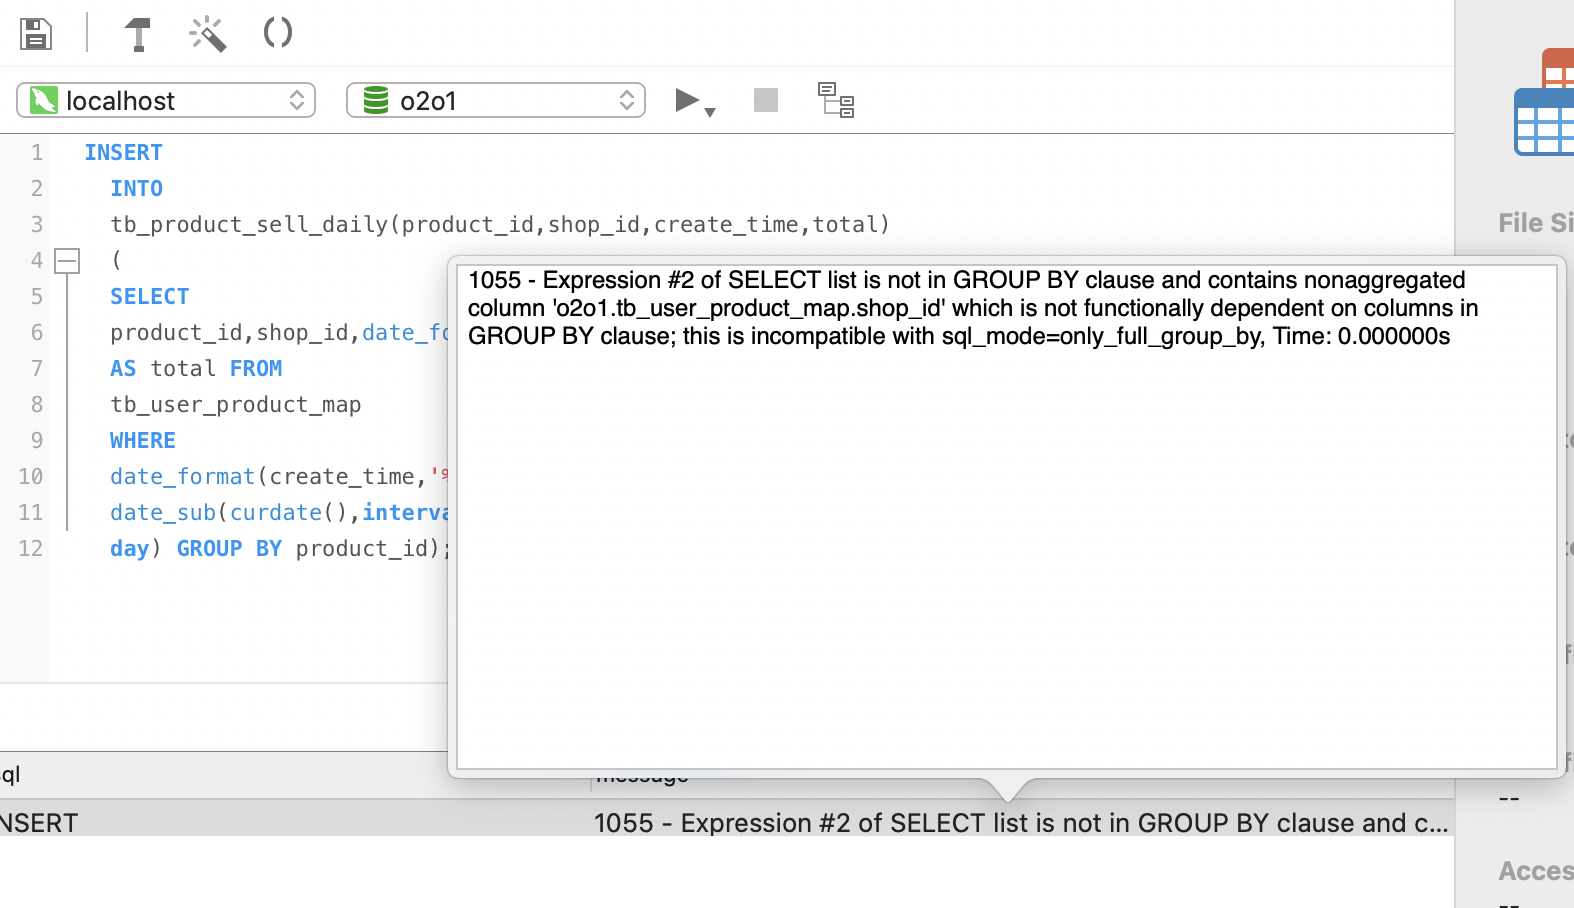
Task: Click the File Size label in side panel
Action: pyautogui.click(x=1536, y=223)
